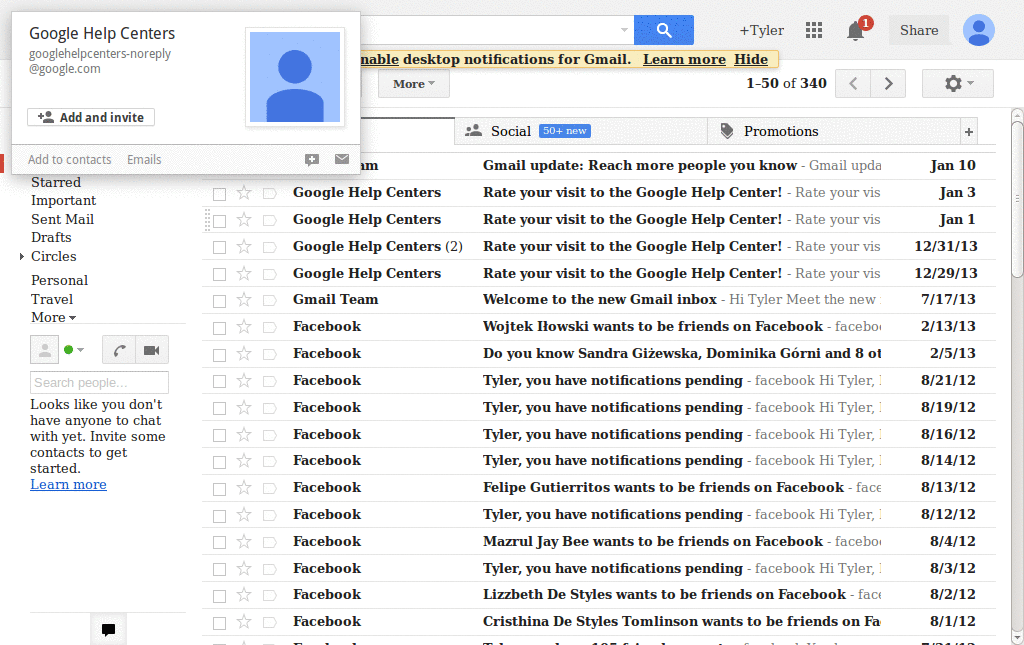The image size is (1024, 645).
Task: Open the Starred folder
Action: pos(56,182)
